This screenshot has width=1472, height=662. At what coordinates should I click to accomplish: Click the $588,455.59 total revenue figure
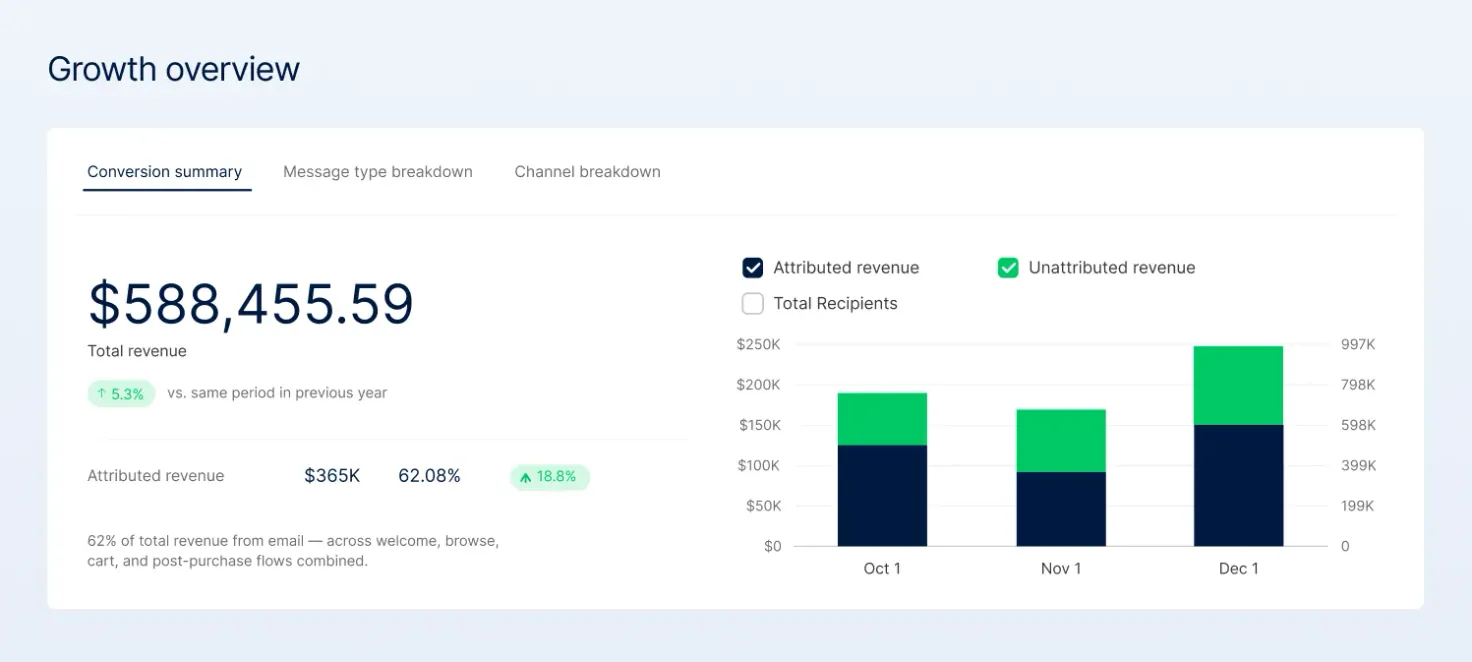(251, 305)
